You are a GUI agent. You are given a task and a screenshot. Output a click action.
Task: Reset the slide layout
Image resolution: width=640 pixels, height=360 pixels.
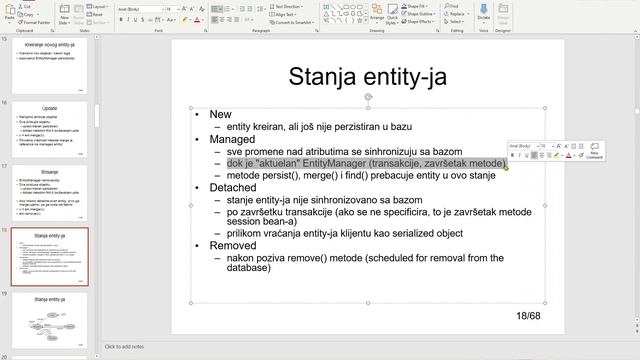(95, 14)
